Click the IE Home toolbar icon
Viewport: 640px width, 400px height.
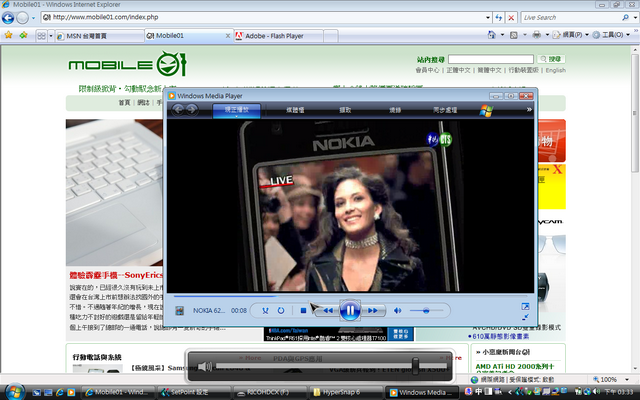pos(491,35)
